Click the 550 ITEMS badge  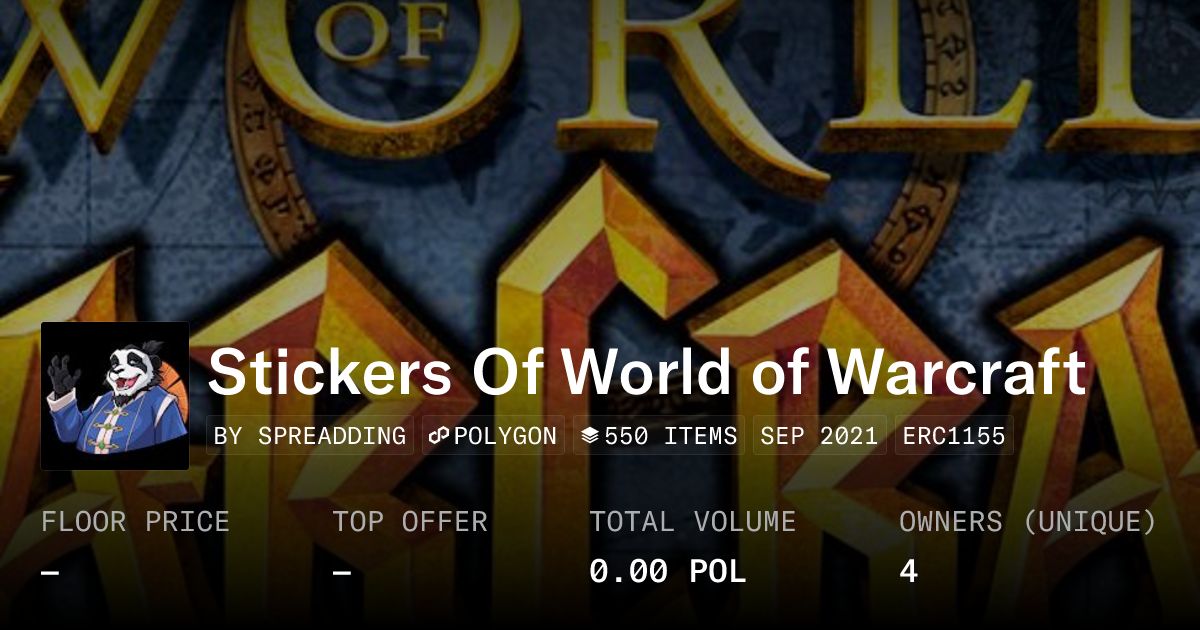658,436
